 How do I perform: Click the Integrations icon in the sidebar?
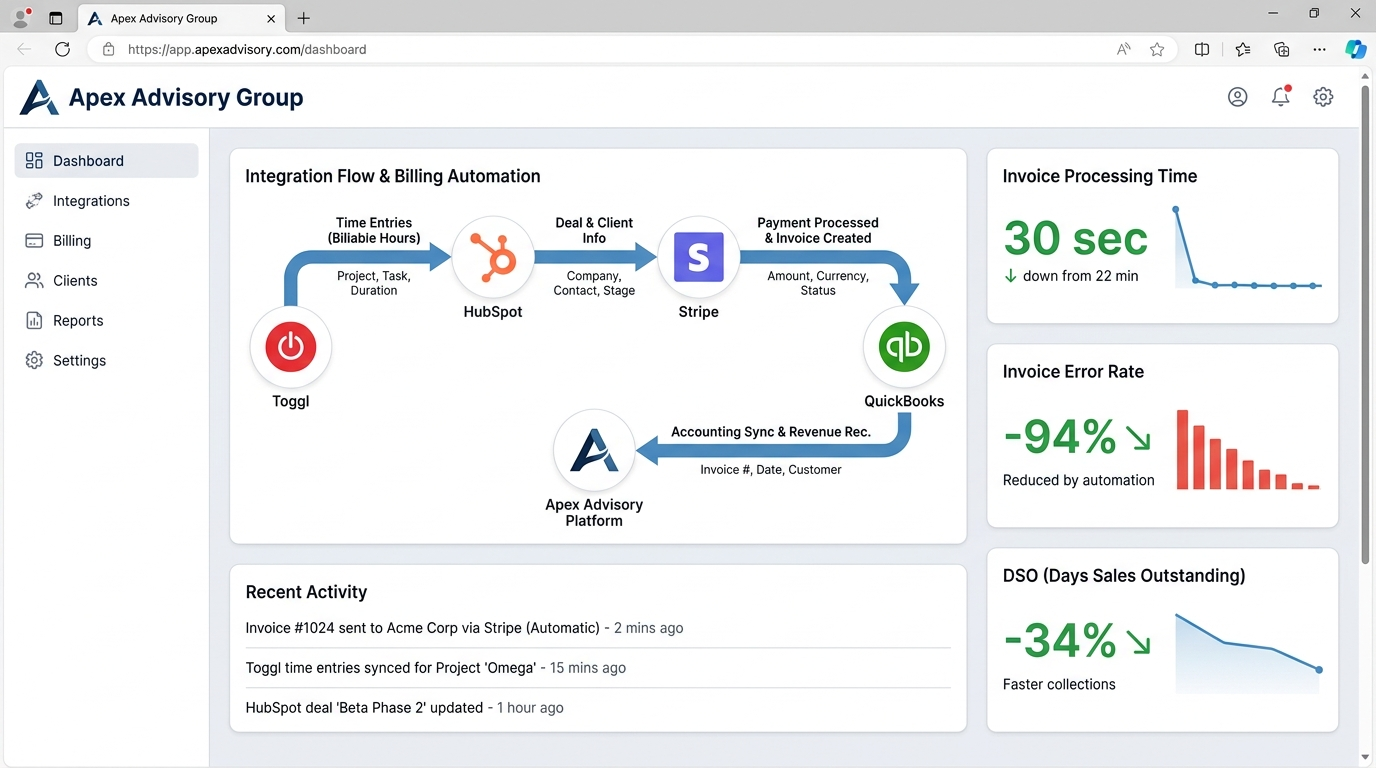[34, 201]
